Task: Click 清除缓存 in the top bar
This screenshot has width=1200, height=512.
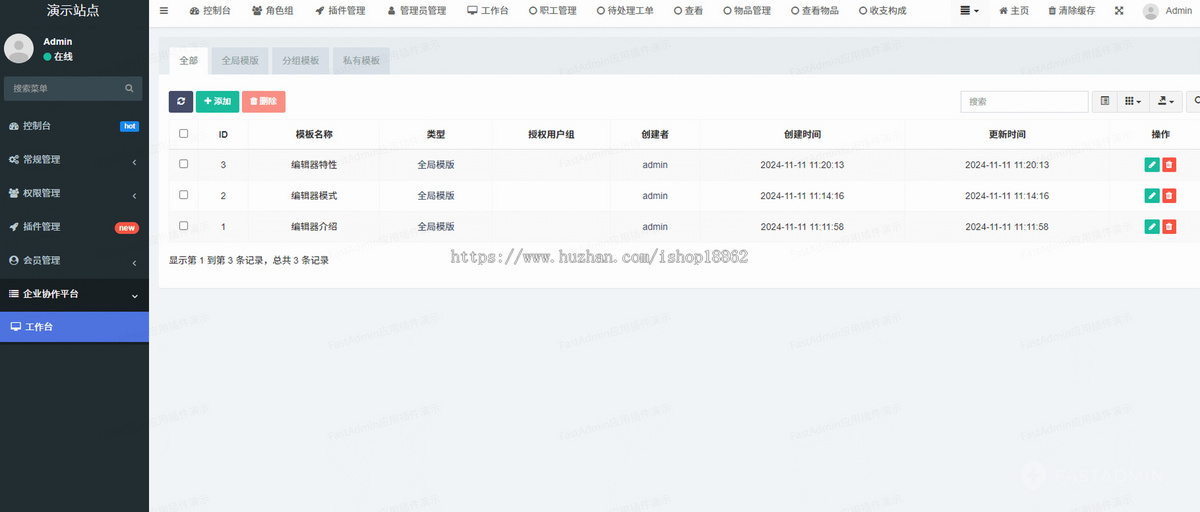Action: coord(1071,11)
